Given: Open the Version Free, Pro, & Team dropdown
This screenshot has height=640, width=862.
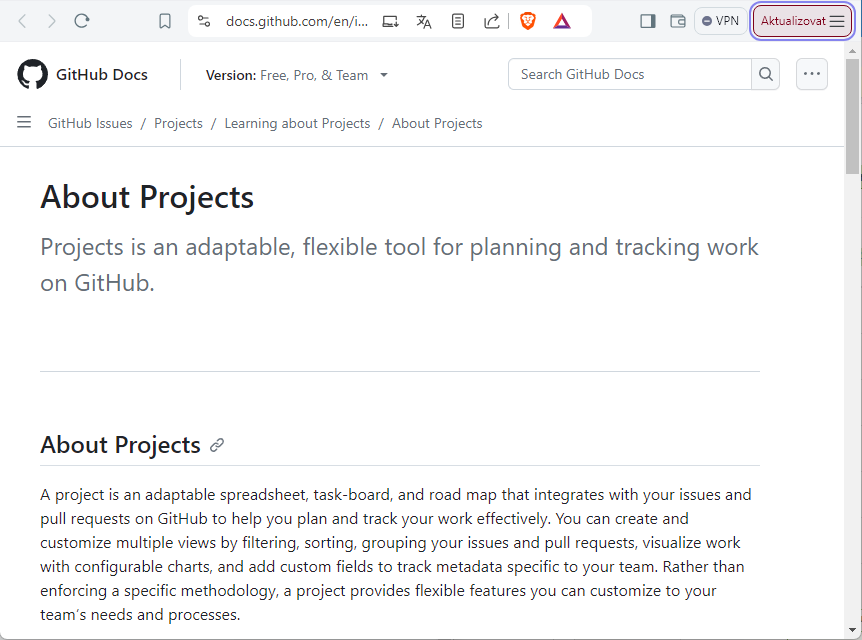Looking at the screenshot, I should (x=296, y=74).
